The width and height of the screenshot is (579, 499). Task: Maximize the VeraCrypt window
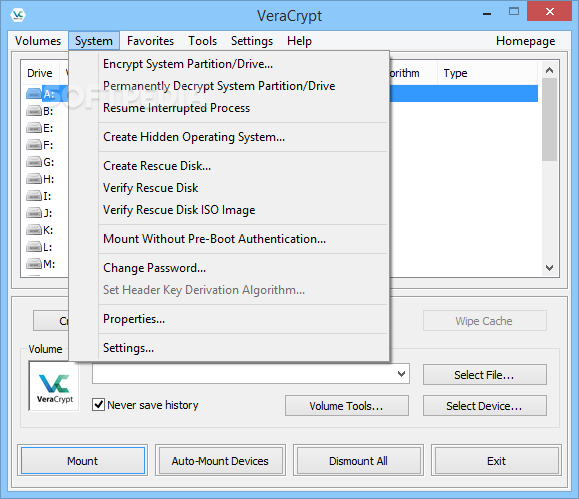(514, 12)
